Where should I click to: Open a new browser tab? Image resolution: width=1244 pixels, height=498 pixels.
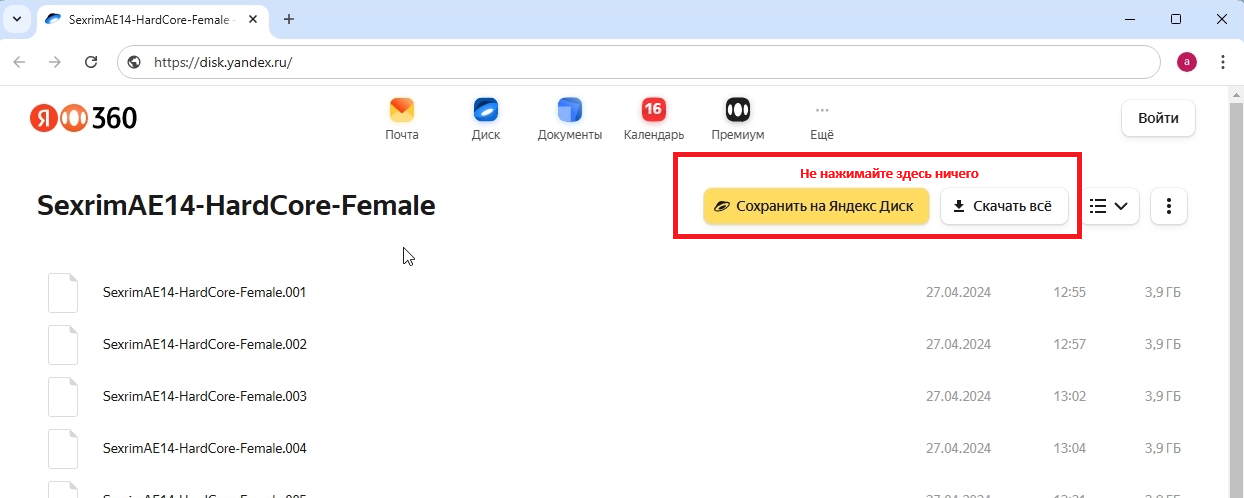pos(289,19)
